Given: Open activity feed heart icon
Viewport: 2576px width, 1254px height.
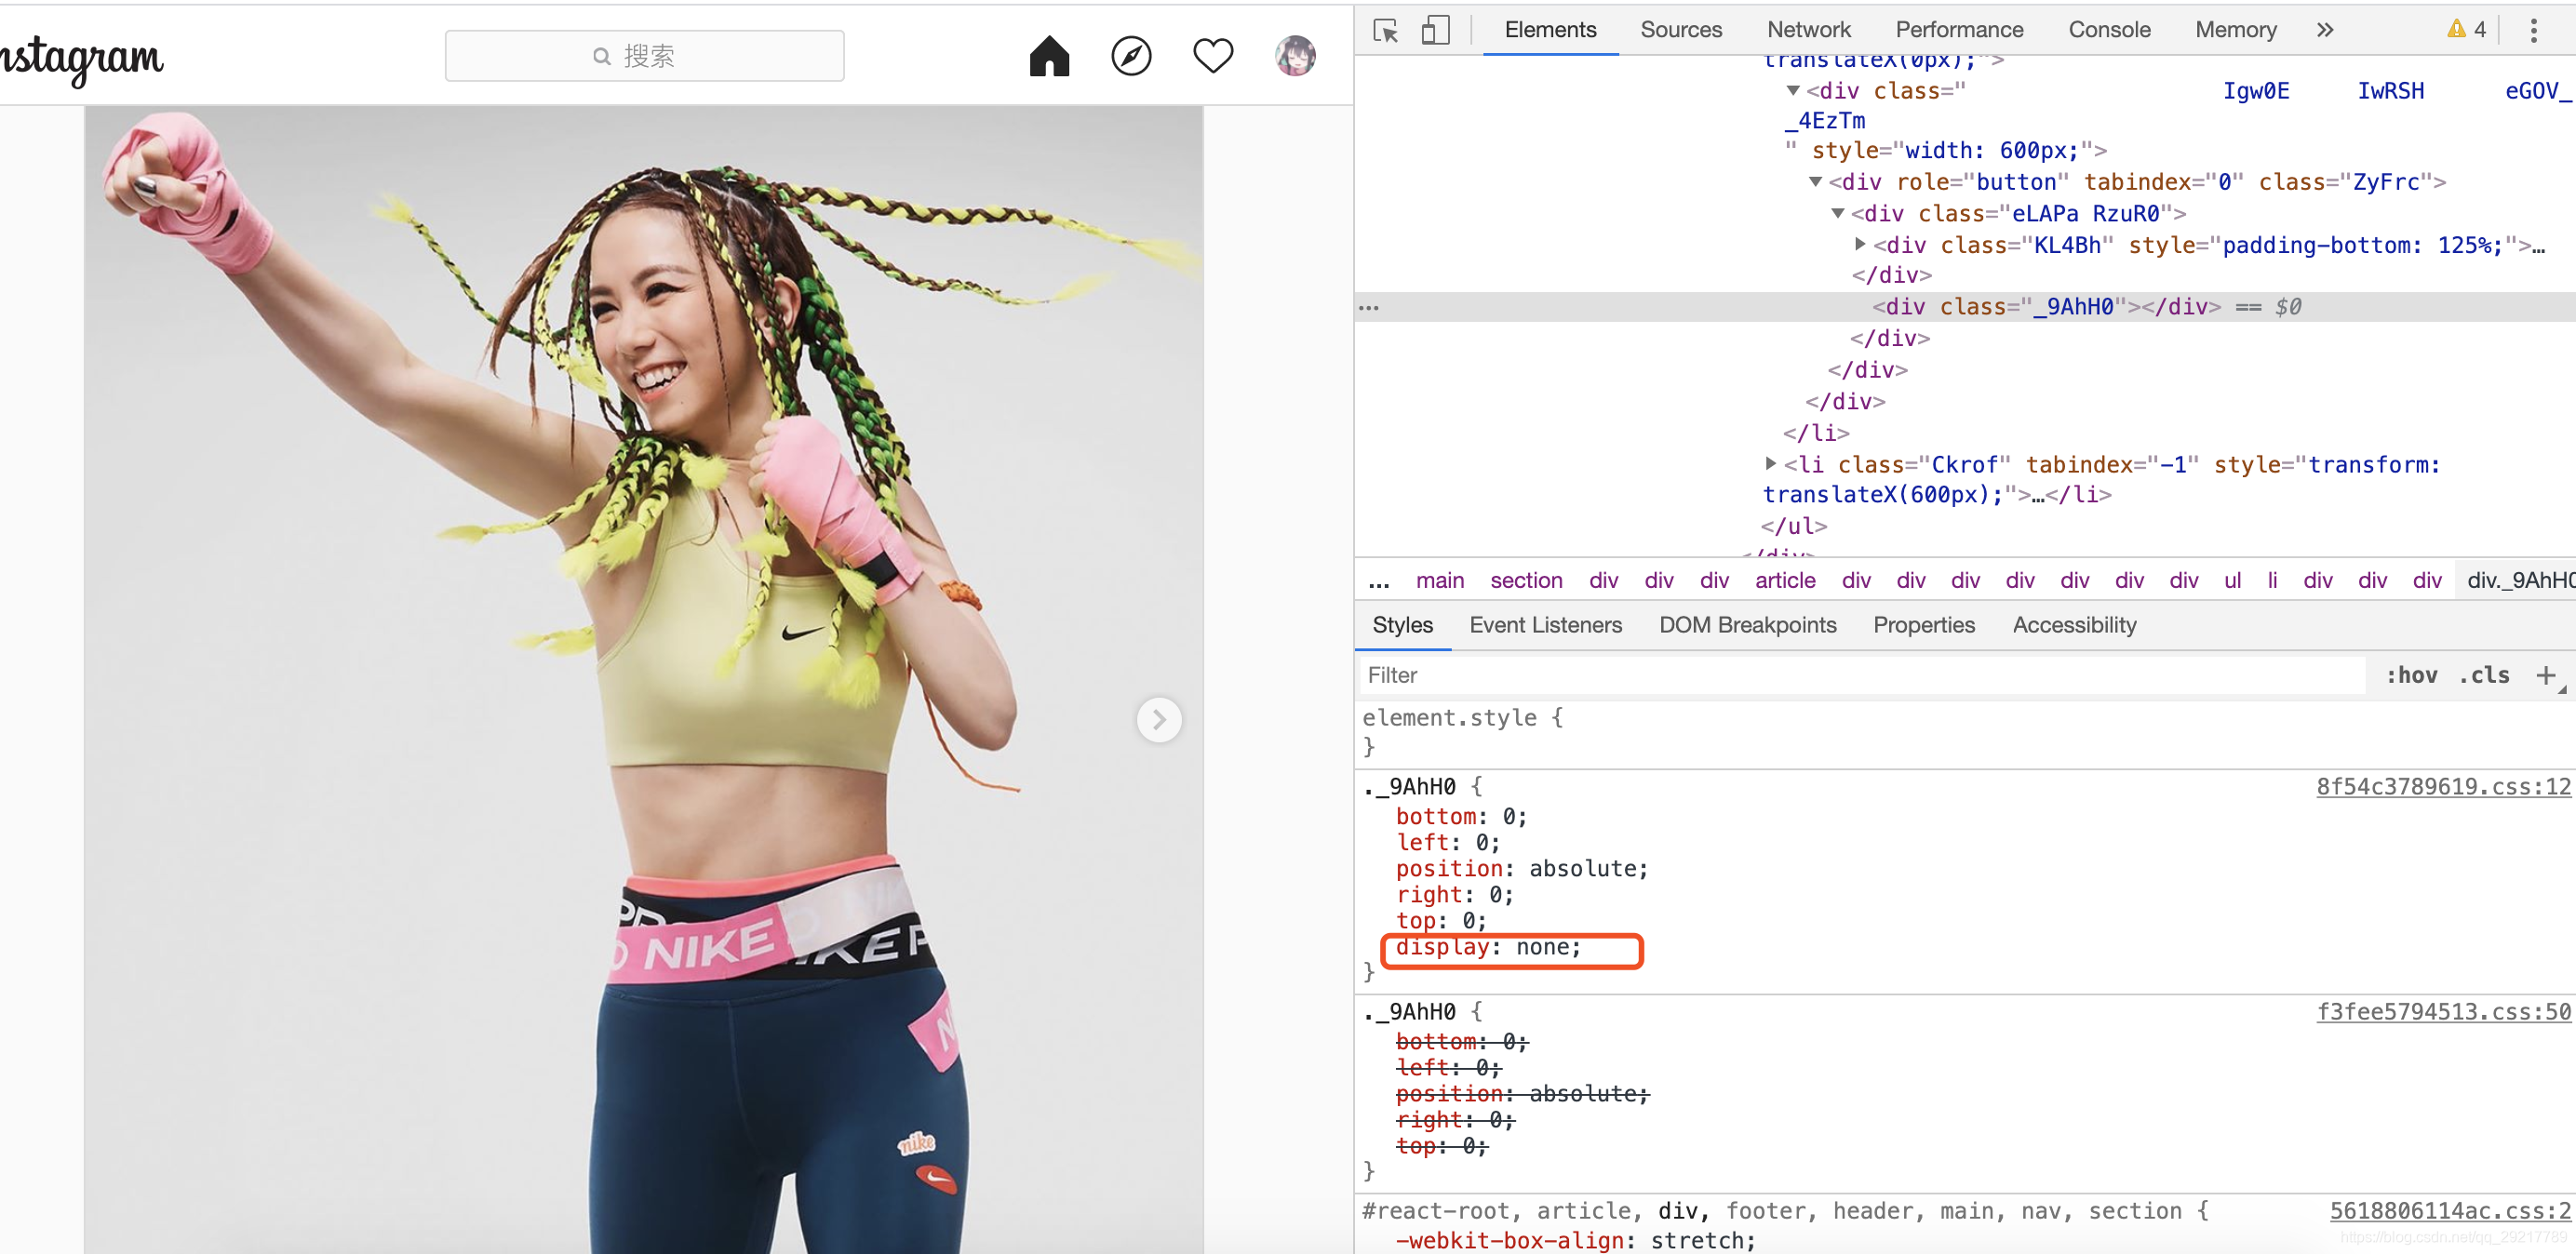Looking at the screenshot, I should (x=1213, y=56).
